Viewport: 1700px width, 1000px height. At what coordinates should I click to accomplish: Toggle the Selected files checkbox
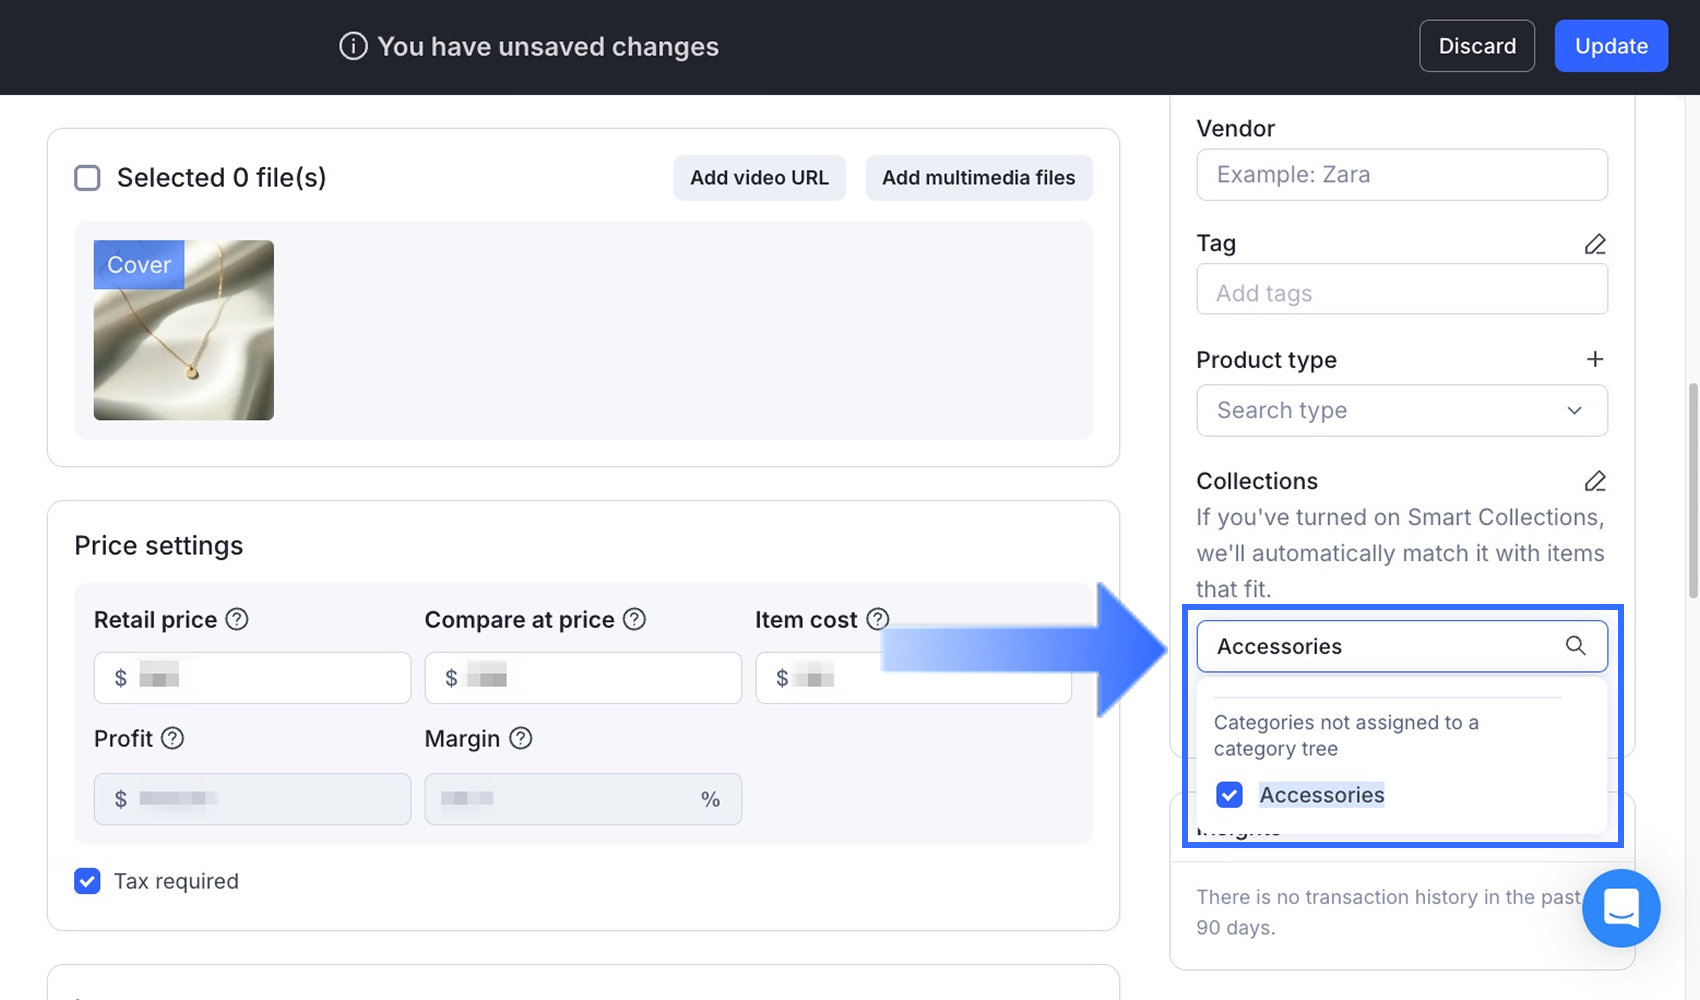point(88,178)
